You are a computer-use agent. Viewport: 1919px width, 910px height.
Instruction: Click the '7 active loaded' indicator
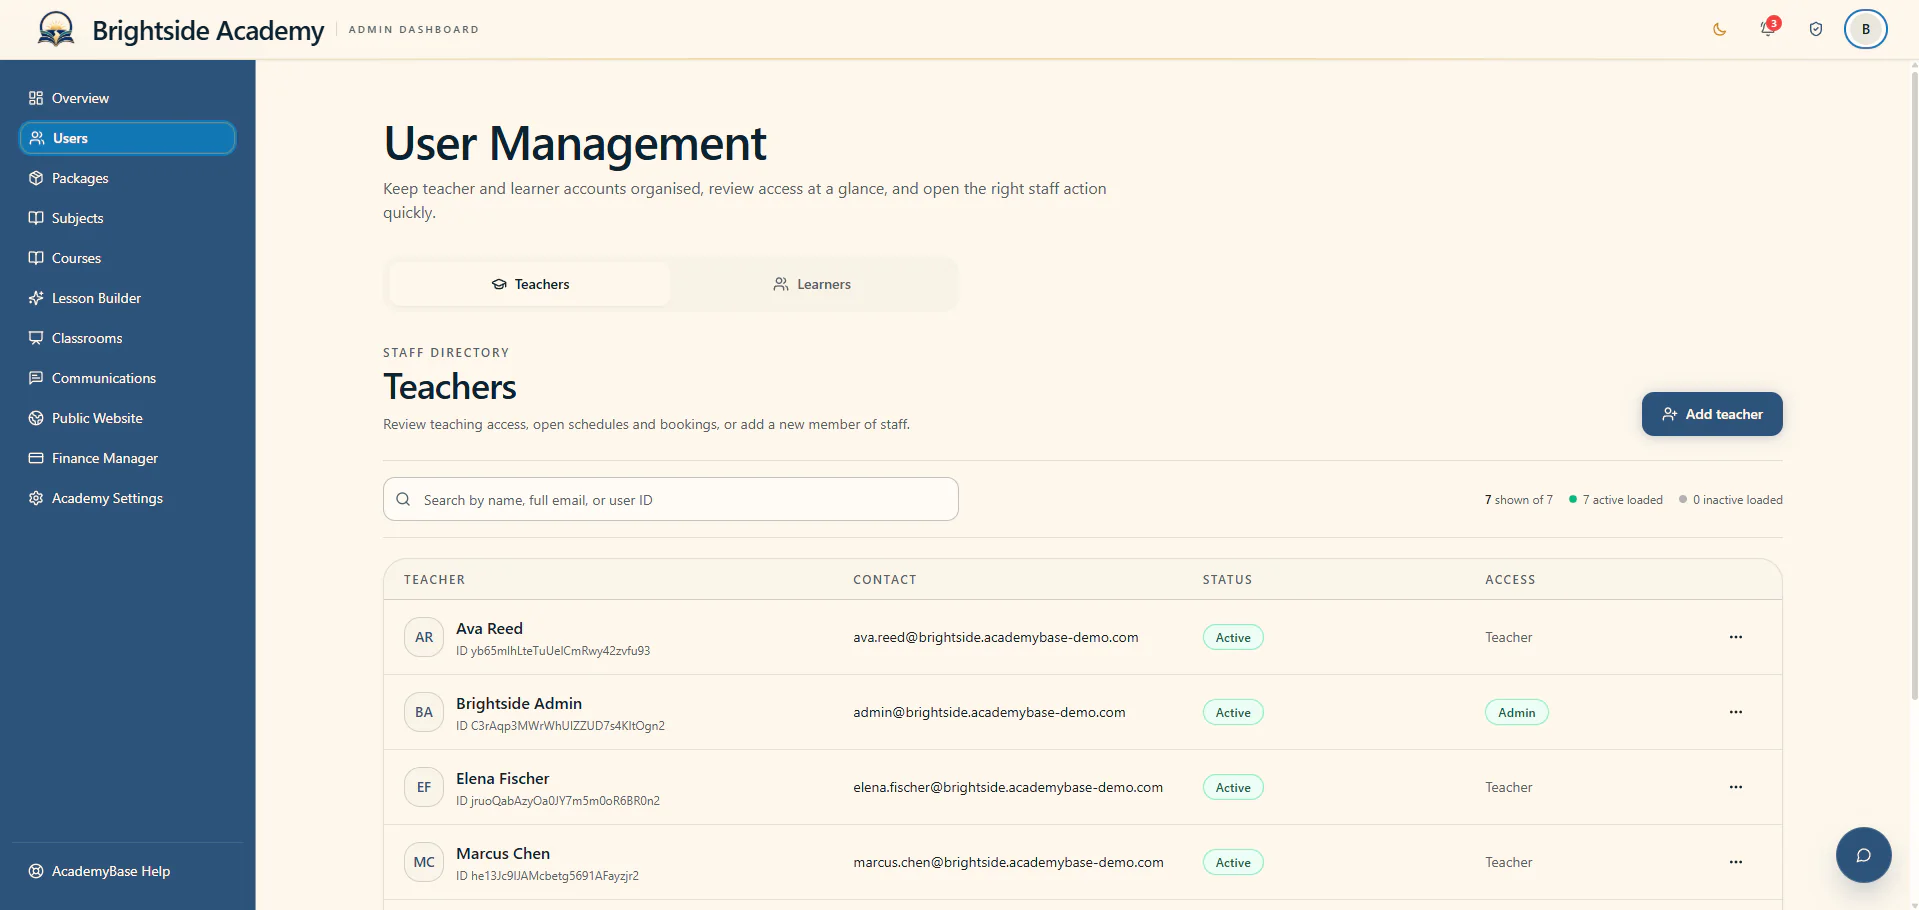coord(1616,500)
